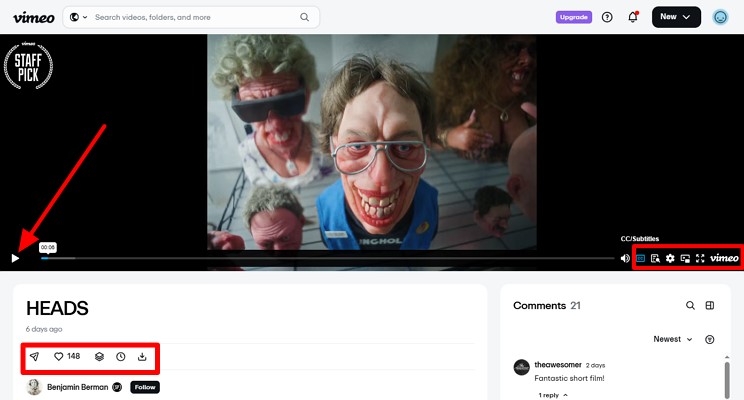Open the globe language selector dropdown
Screen dimensions: 744x400
point(78,17)
